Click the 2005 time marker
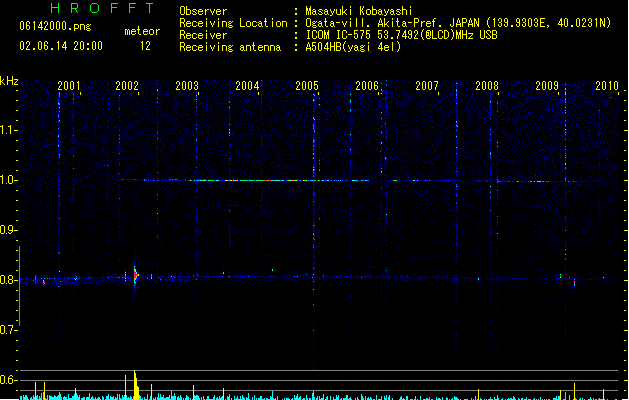Image resolution: width=629 pixels, height=400 pixels. pyautogui.click(x=307, y=85)
